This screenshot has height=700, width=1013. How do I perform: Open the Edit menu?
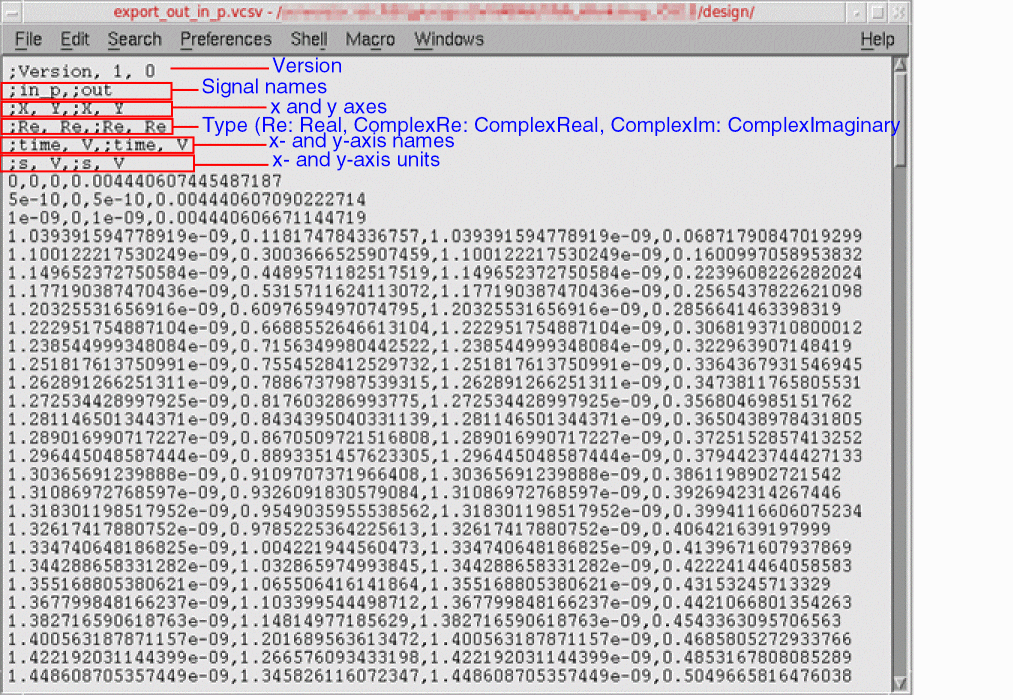click(x=75, y=40)
